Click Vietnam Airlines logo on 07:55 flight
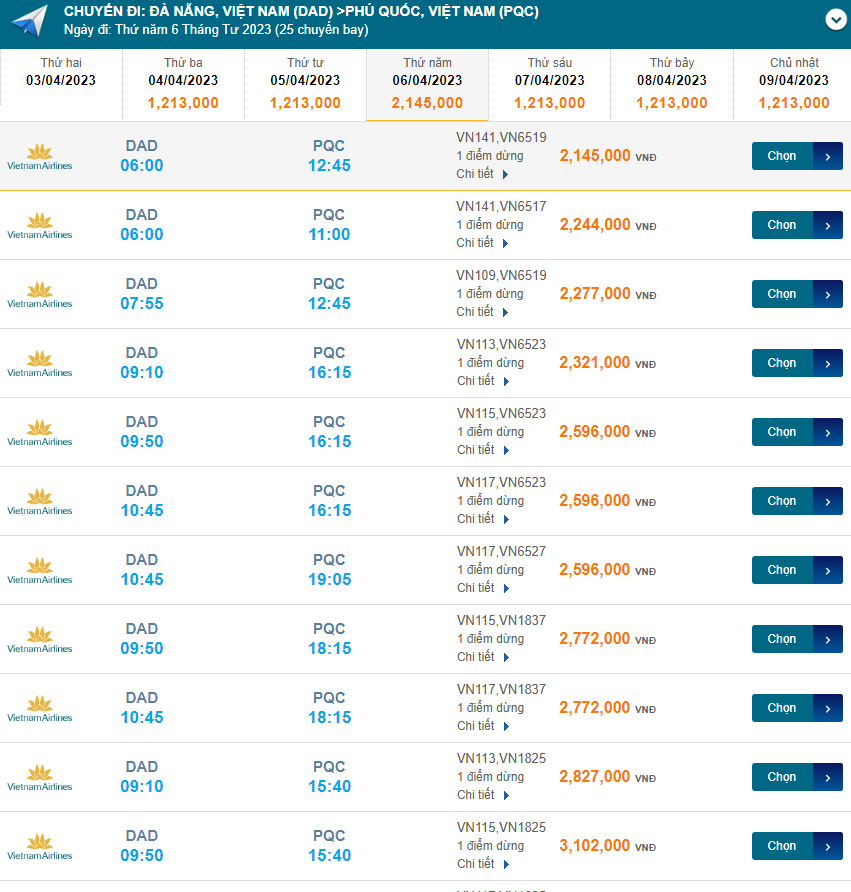Viewport: 851px width, 892px height. click(x=40, y=295)
